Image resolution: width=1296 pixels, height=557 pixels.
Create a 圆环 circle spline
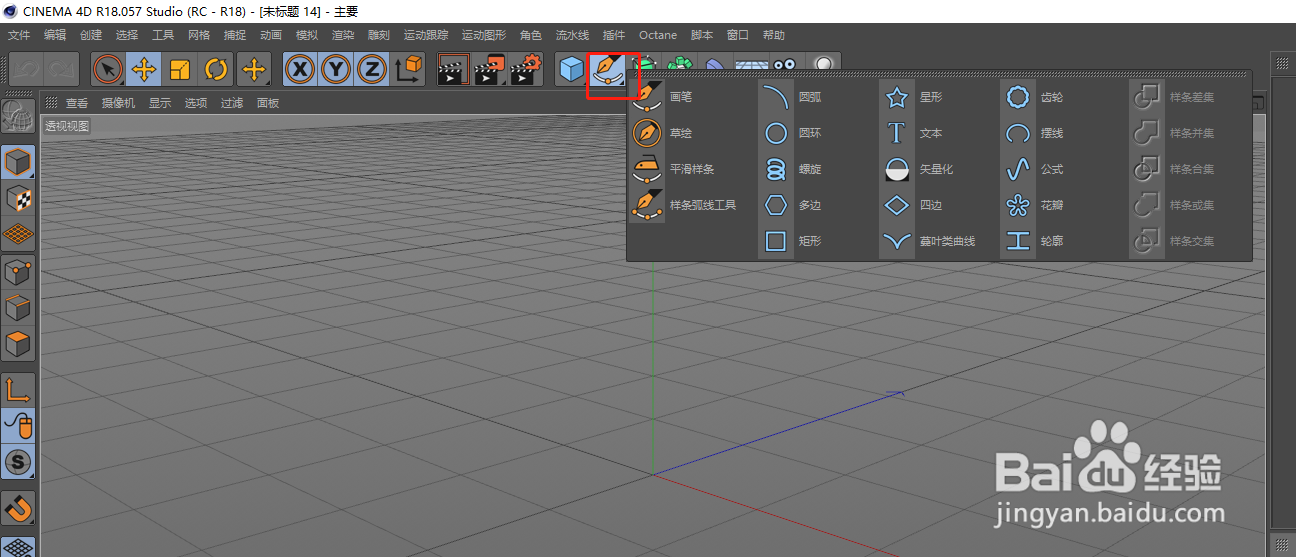point(793,133)
